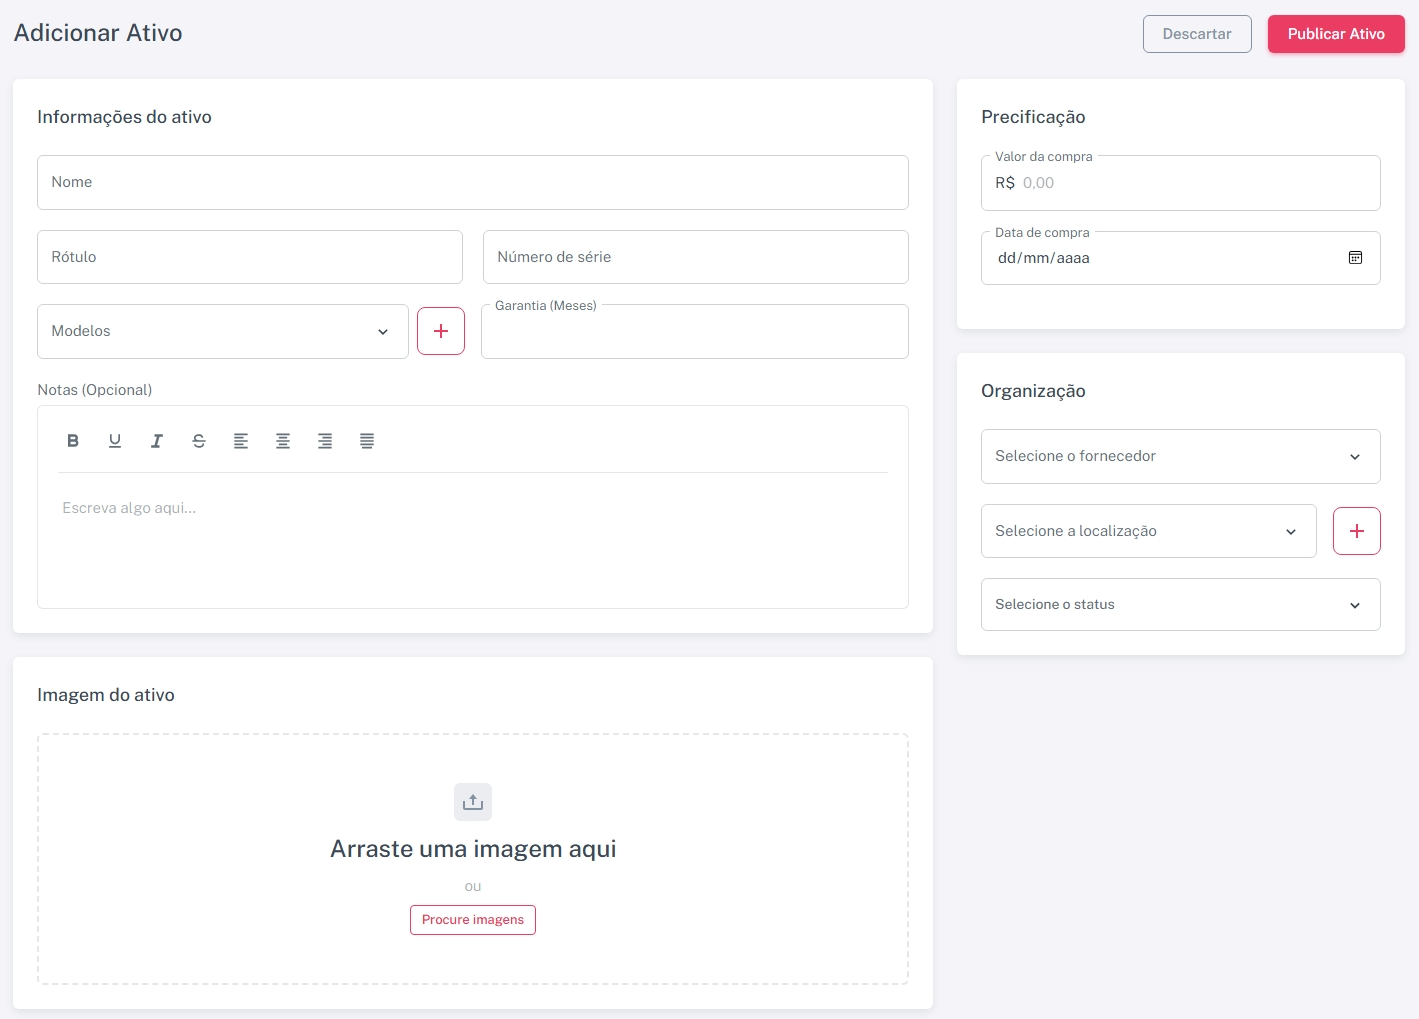Click the Procure imagens button
Screen dimensions: 1419x1019
pyautogui.click(x=473, y=920)
